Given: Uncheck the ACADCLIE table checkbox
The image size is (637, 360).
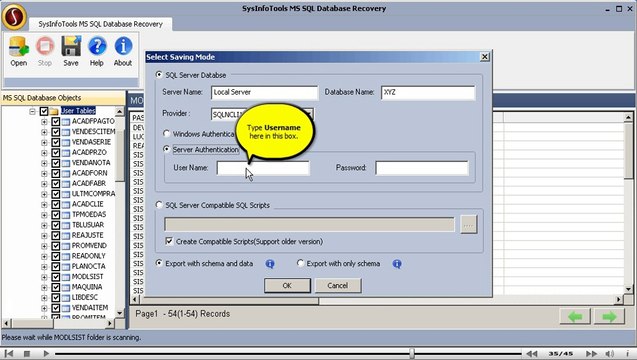Looking at the screenshot, I should [x=56, y=204].
